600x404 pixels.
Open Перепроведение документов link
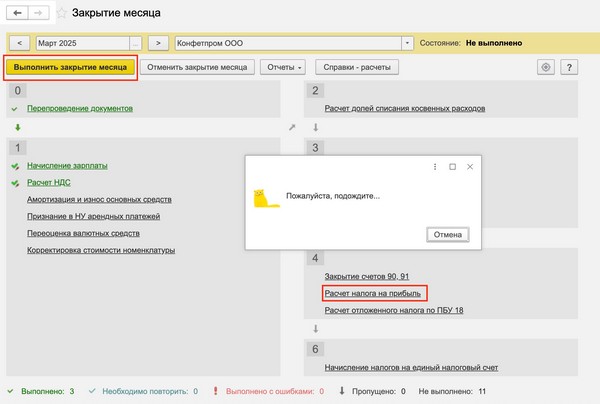pos(80,108)
